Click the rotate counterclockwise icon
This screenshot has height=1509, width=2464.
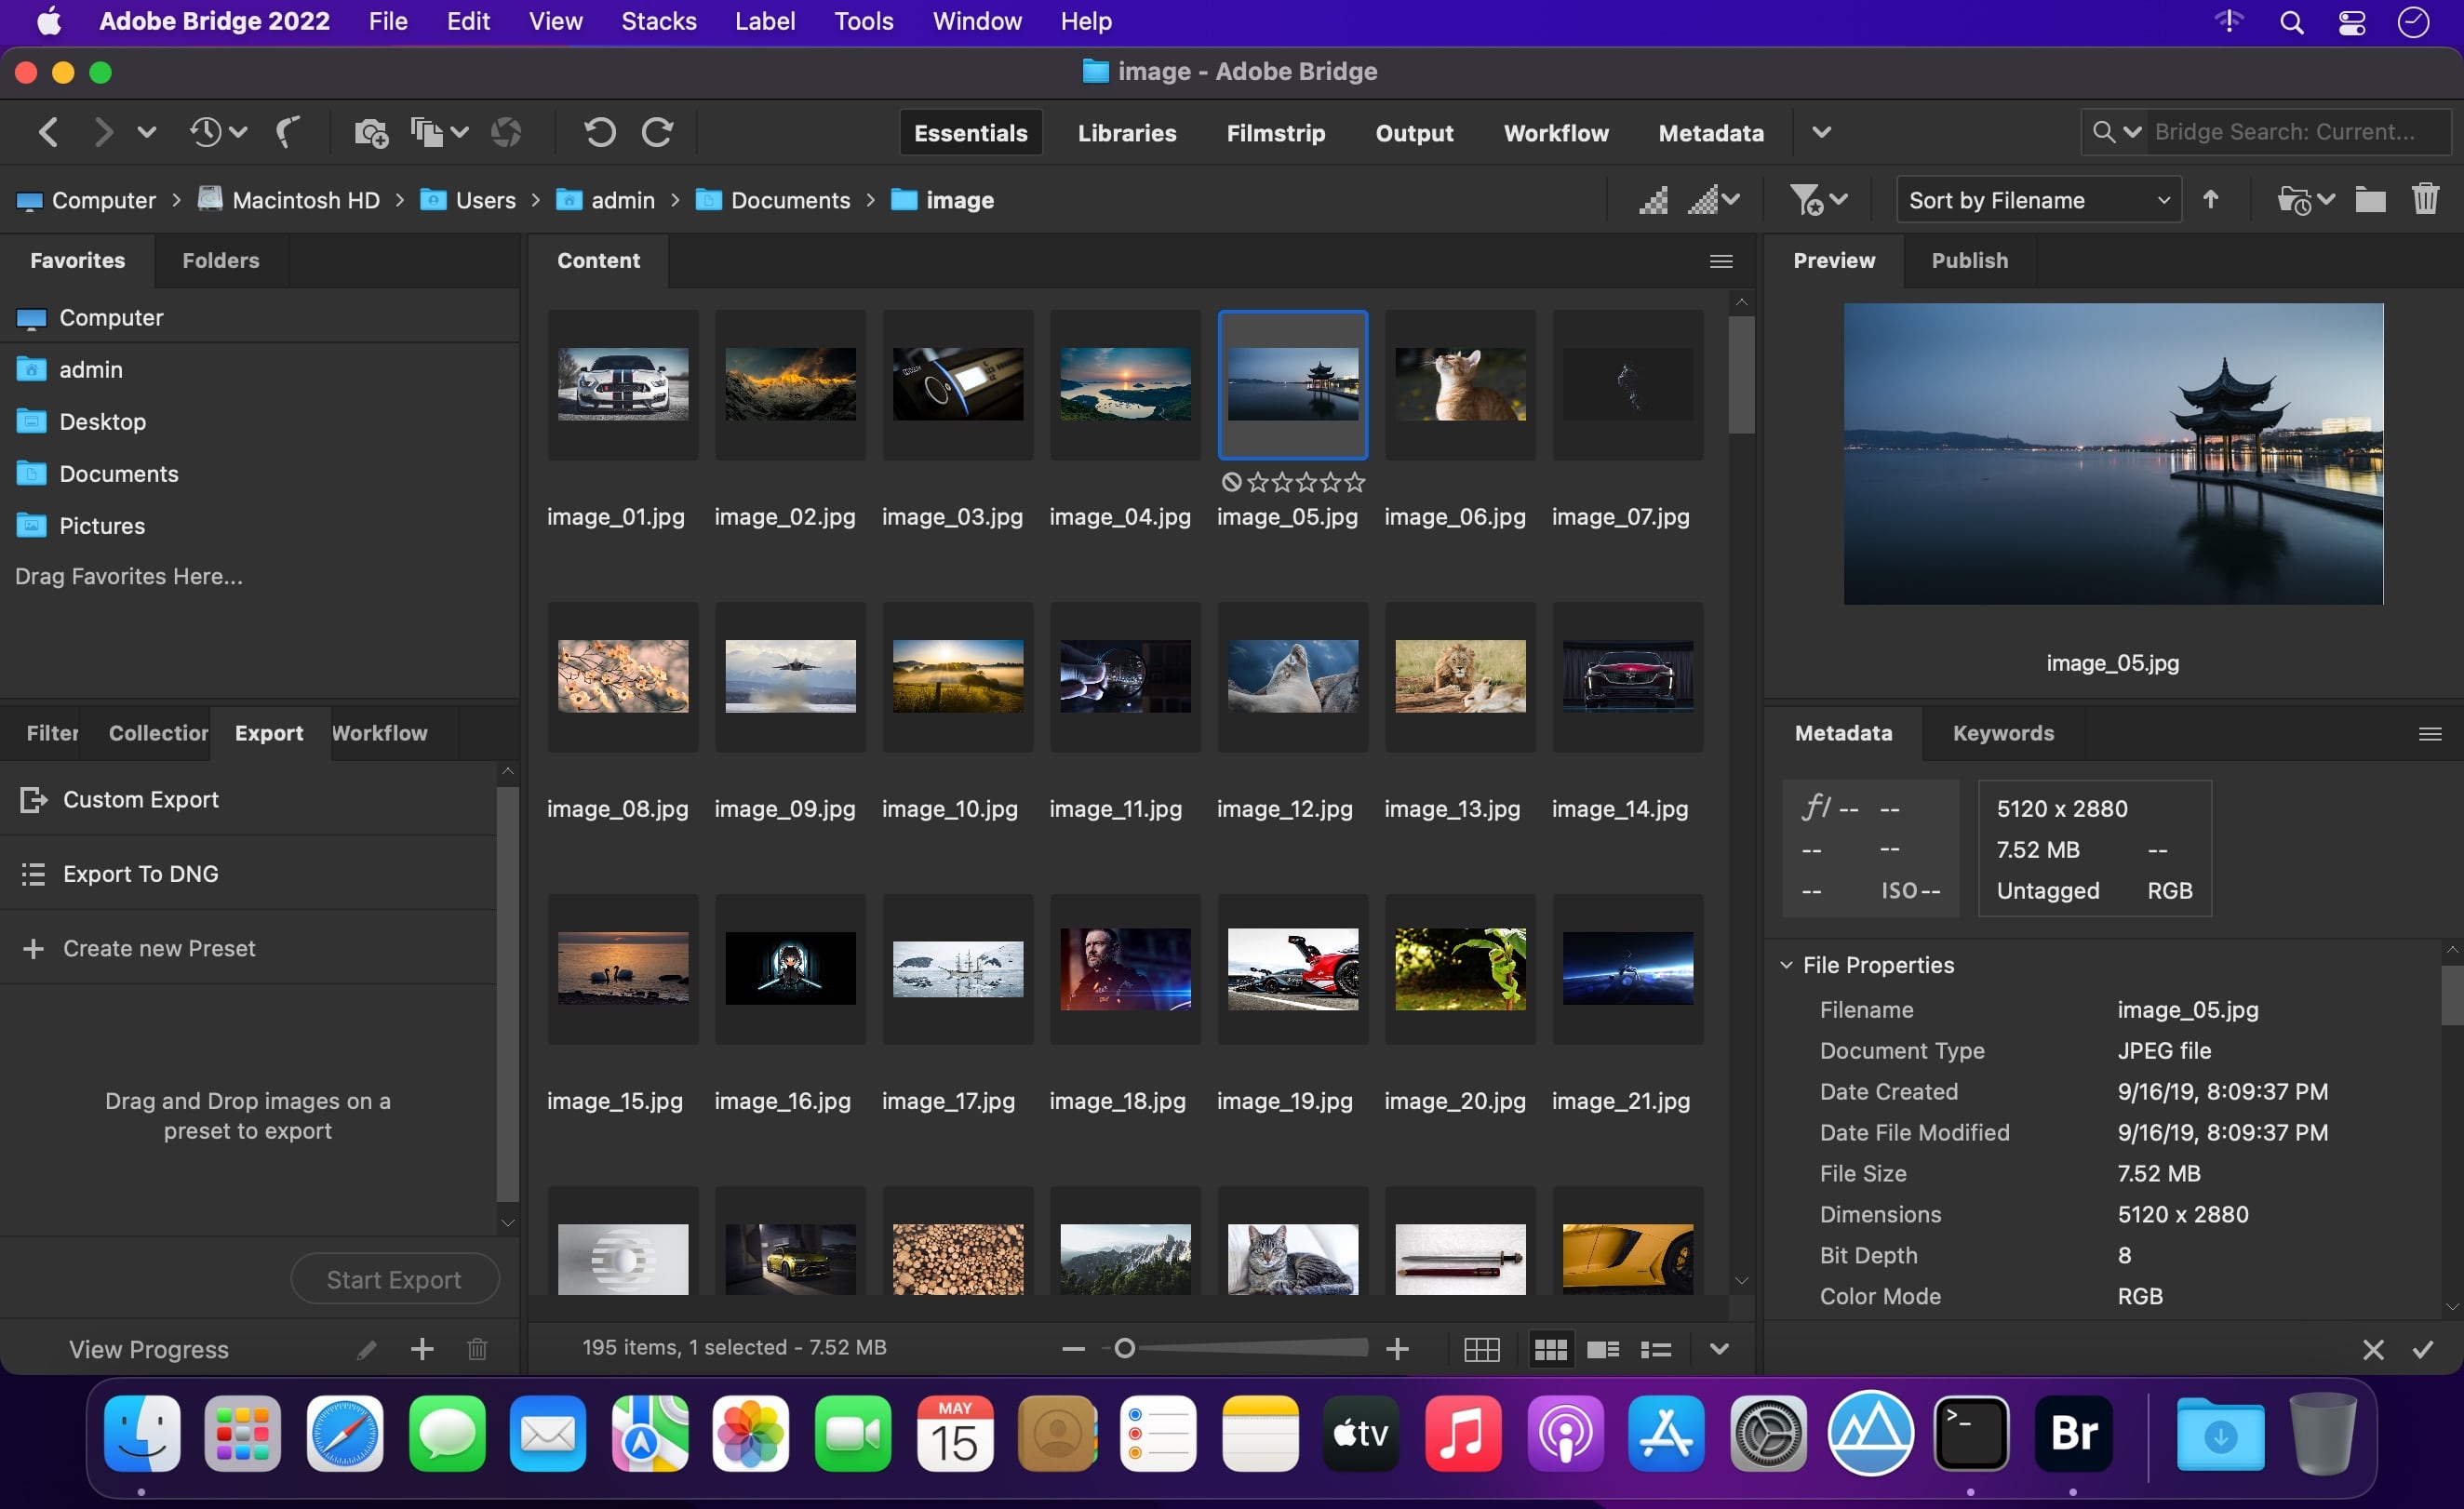[599, 132]
